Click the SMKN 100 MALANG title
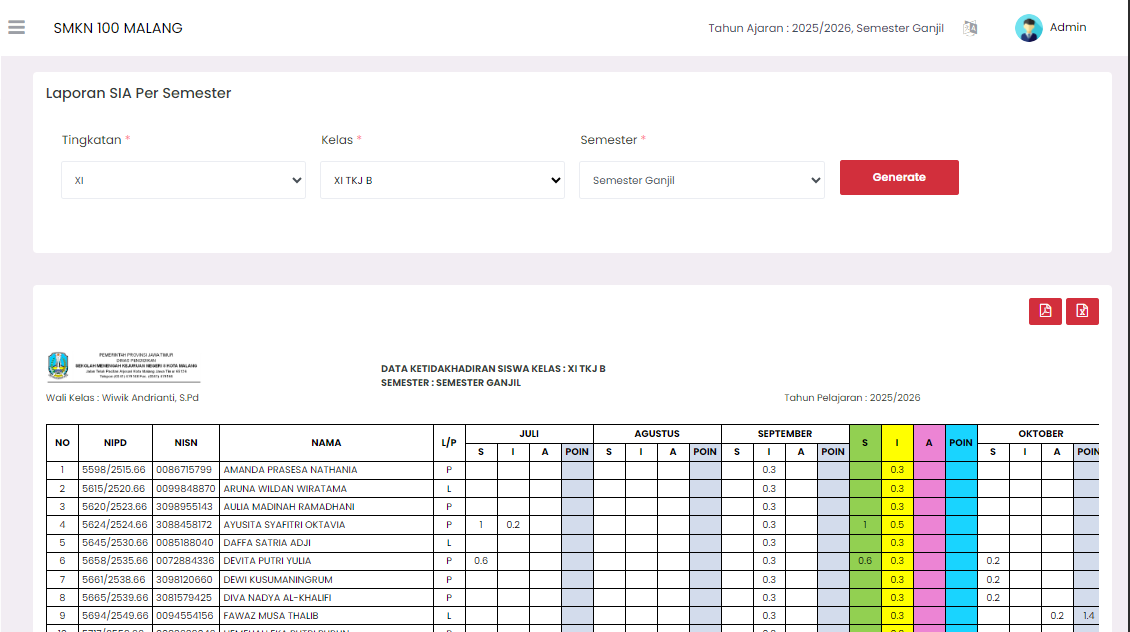 [118, 28]
